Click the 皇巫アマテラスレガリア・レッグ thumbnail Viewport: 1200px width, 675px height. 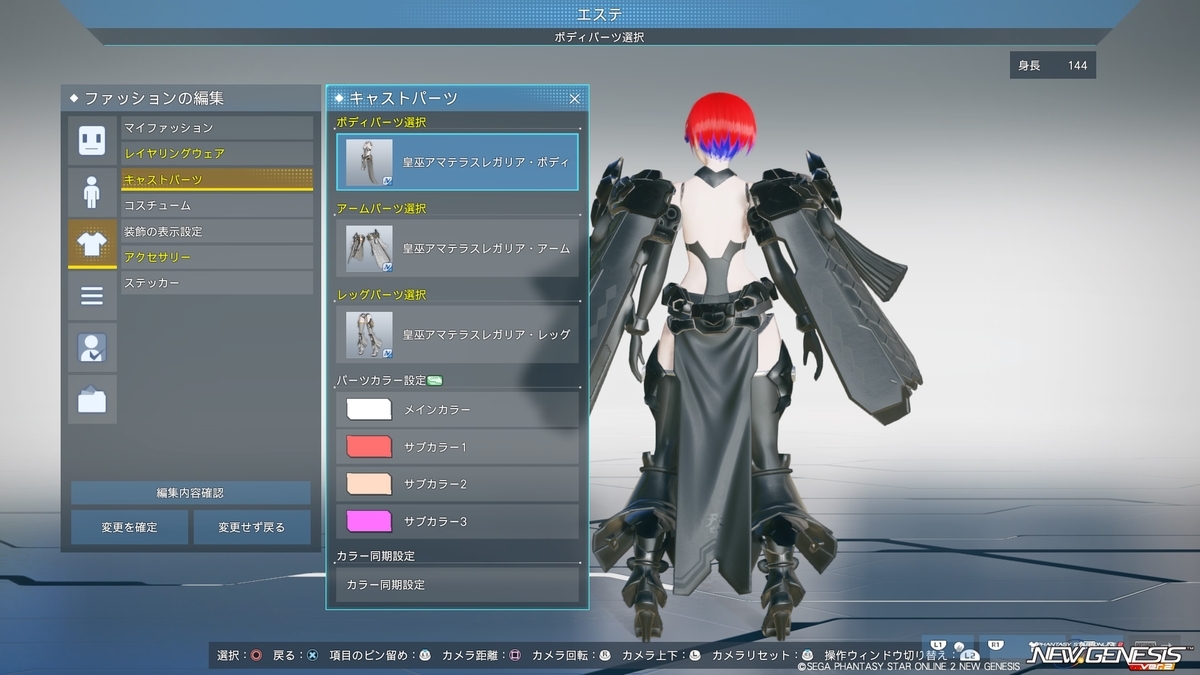click(369, 334)
